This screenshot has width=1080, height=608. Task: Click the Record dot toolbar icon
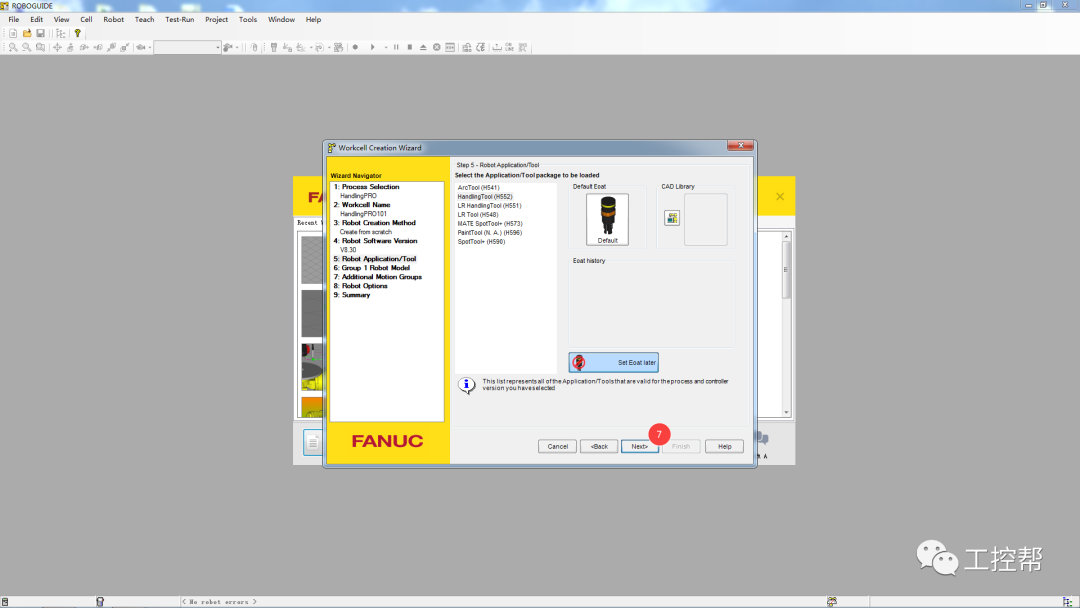(x=355, y=48)
